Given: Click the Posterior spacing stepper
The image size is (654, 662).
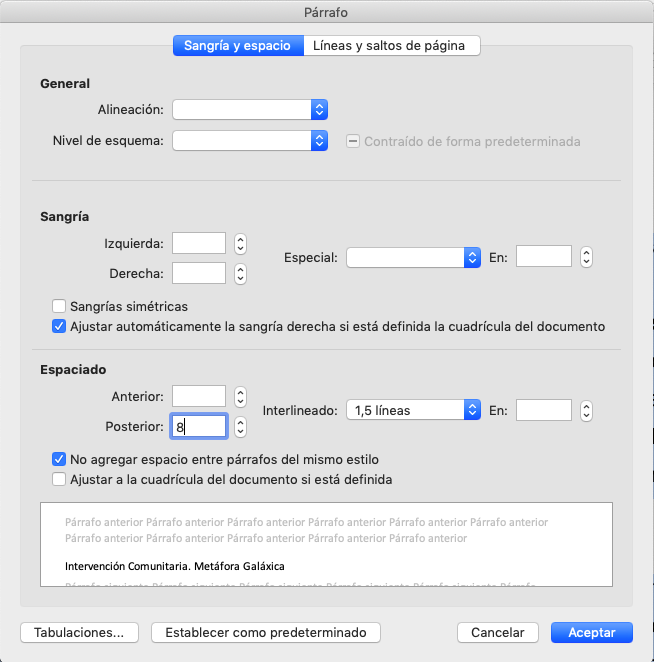Looking at the screenshot, I should pos(240,427).
